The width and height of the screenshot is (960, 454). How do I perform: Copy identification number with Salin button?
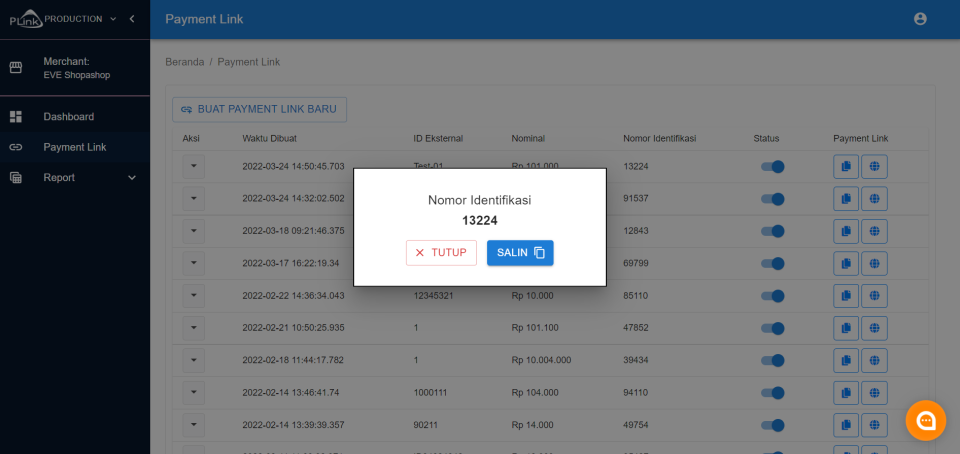[520, 253]
